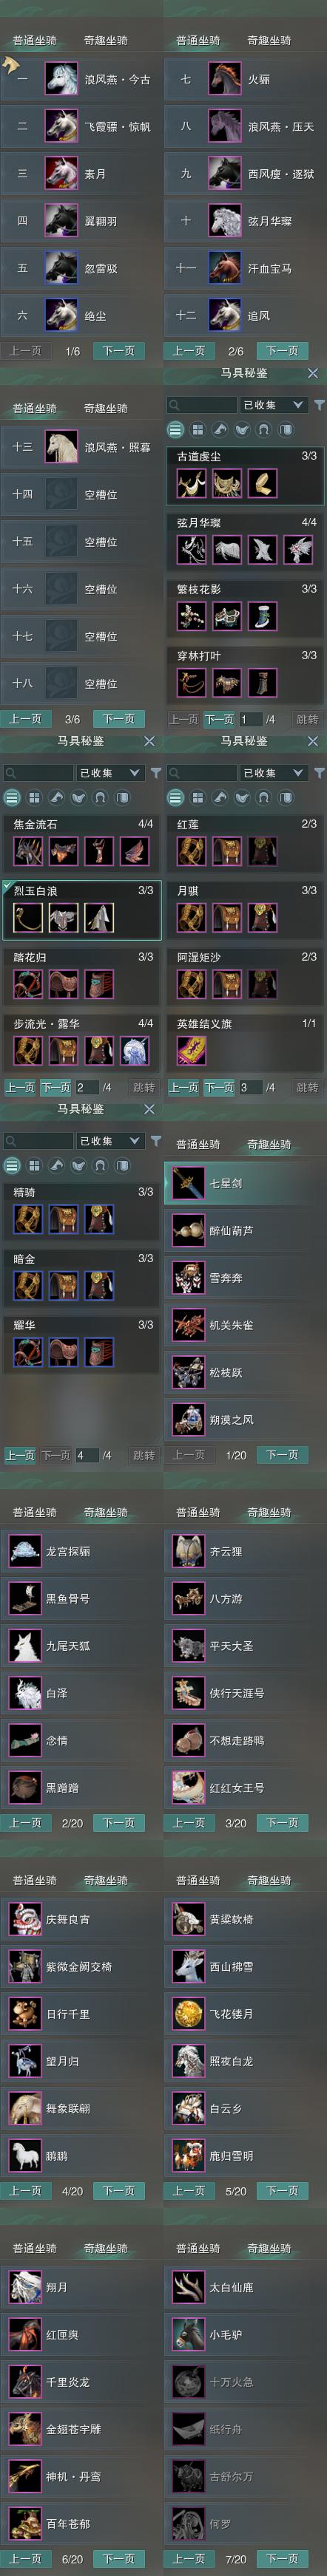Toggle the checked 烈玉白浪 gear set

pos(81,909)
